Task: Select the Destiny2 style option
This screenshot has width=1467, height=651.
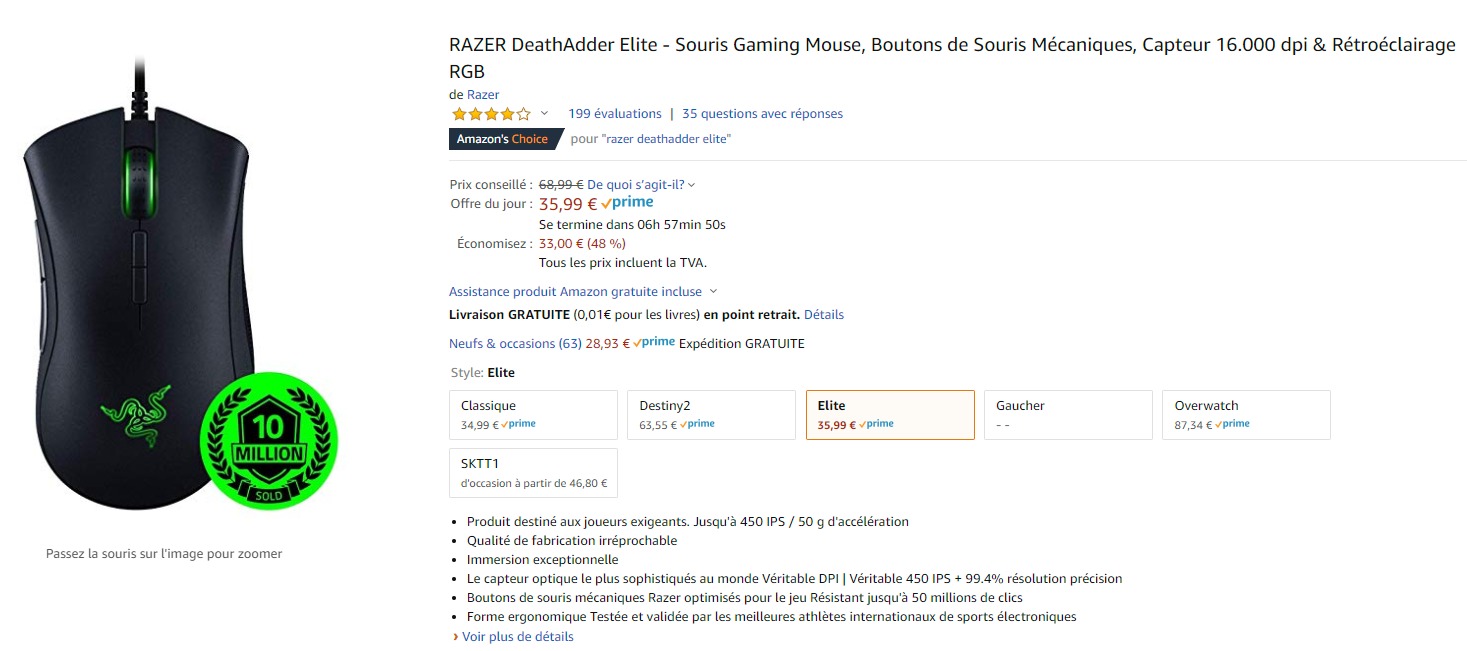Action: click(x=711, y=414)
